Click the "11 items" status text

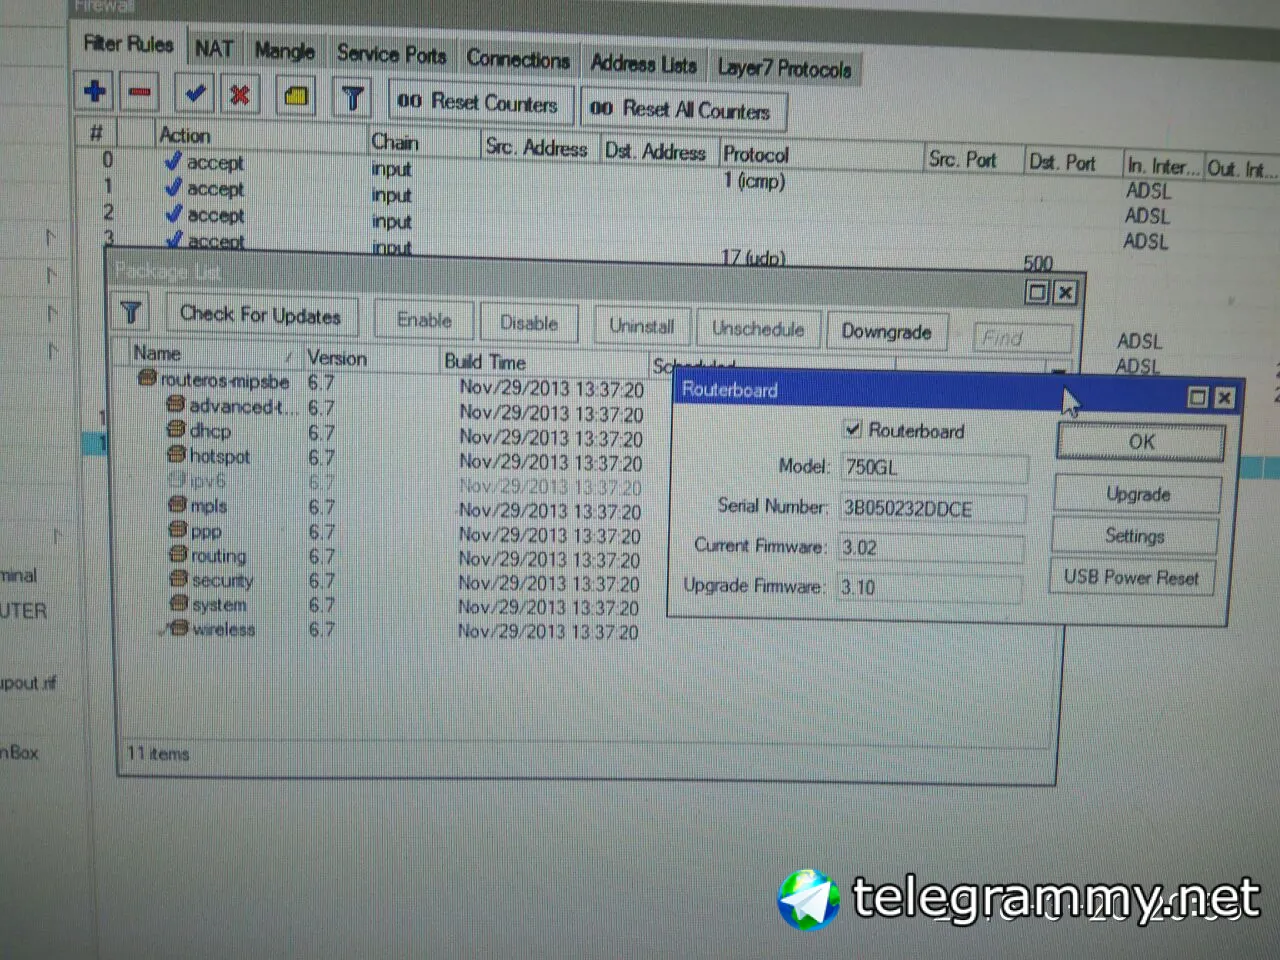pos(158,753)
